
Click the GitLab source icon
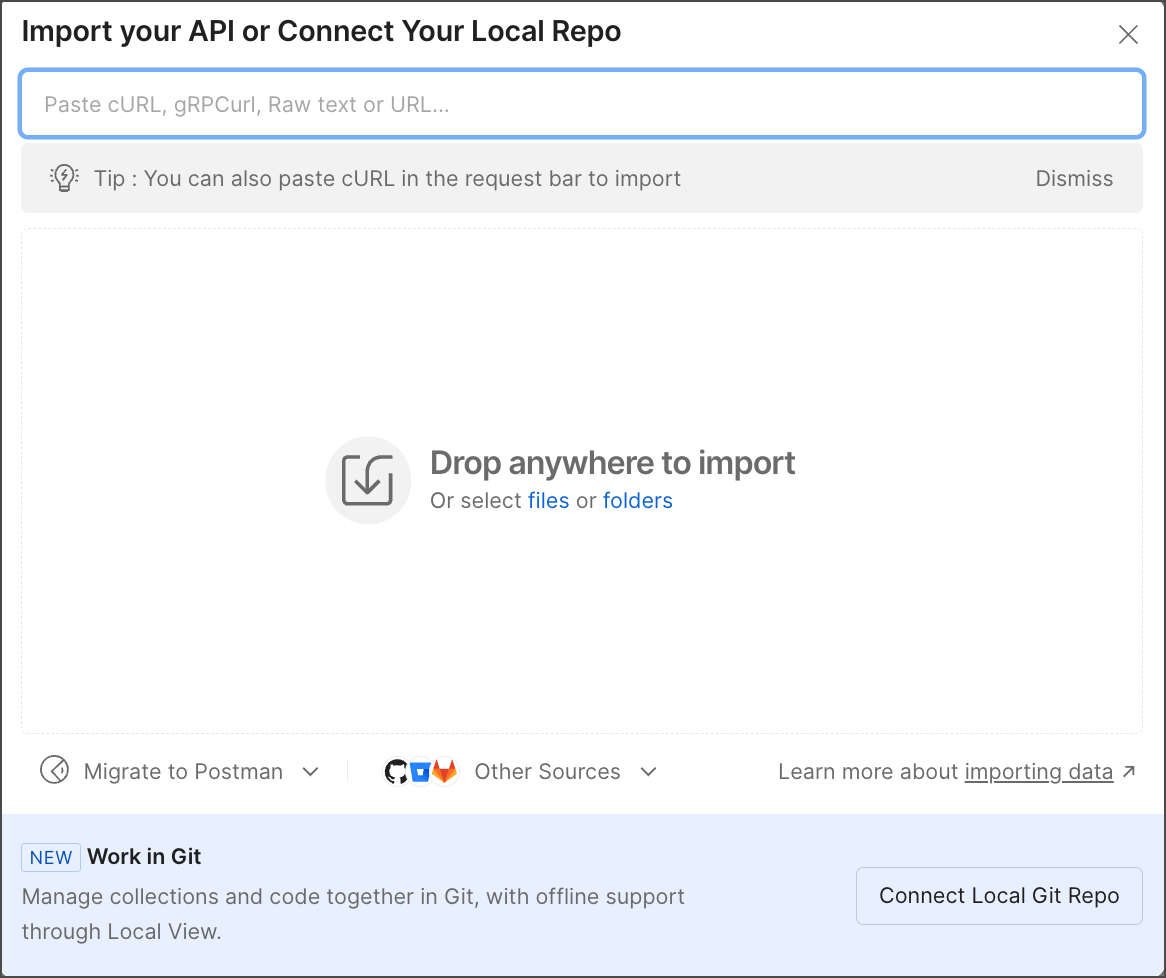pyautogui.click(x=448, y=771)
